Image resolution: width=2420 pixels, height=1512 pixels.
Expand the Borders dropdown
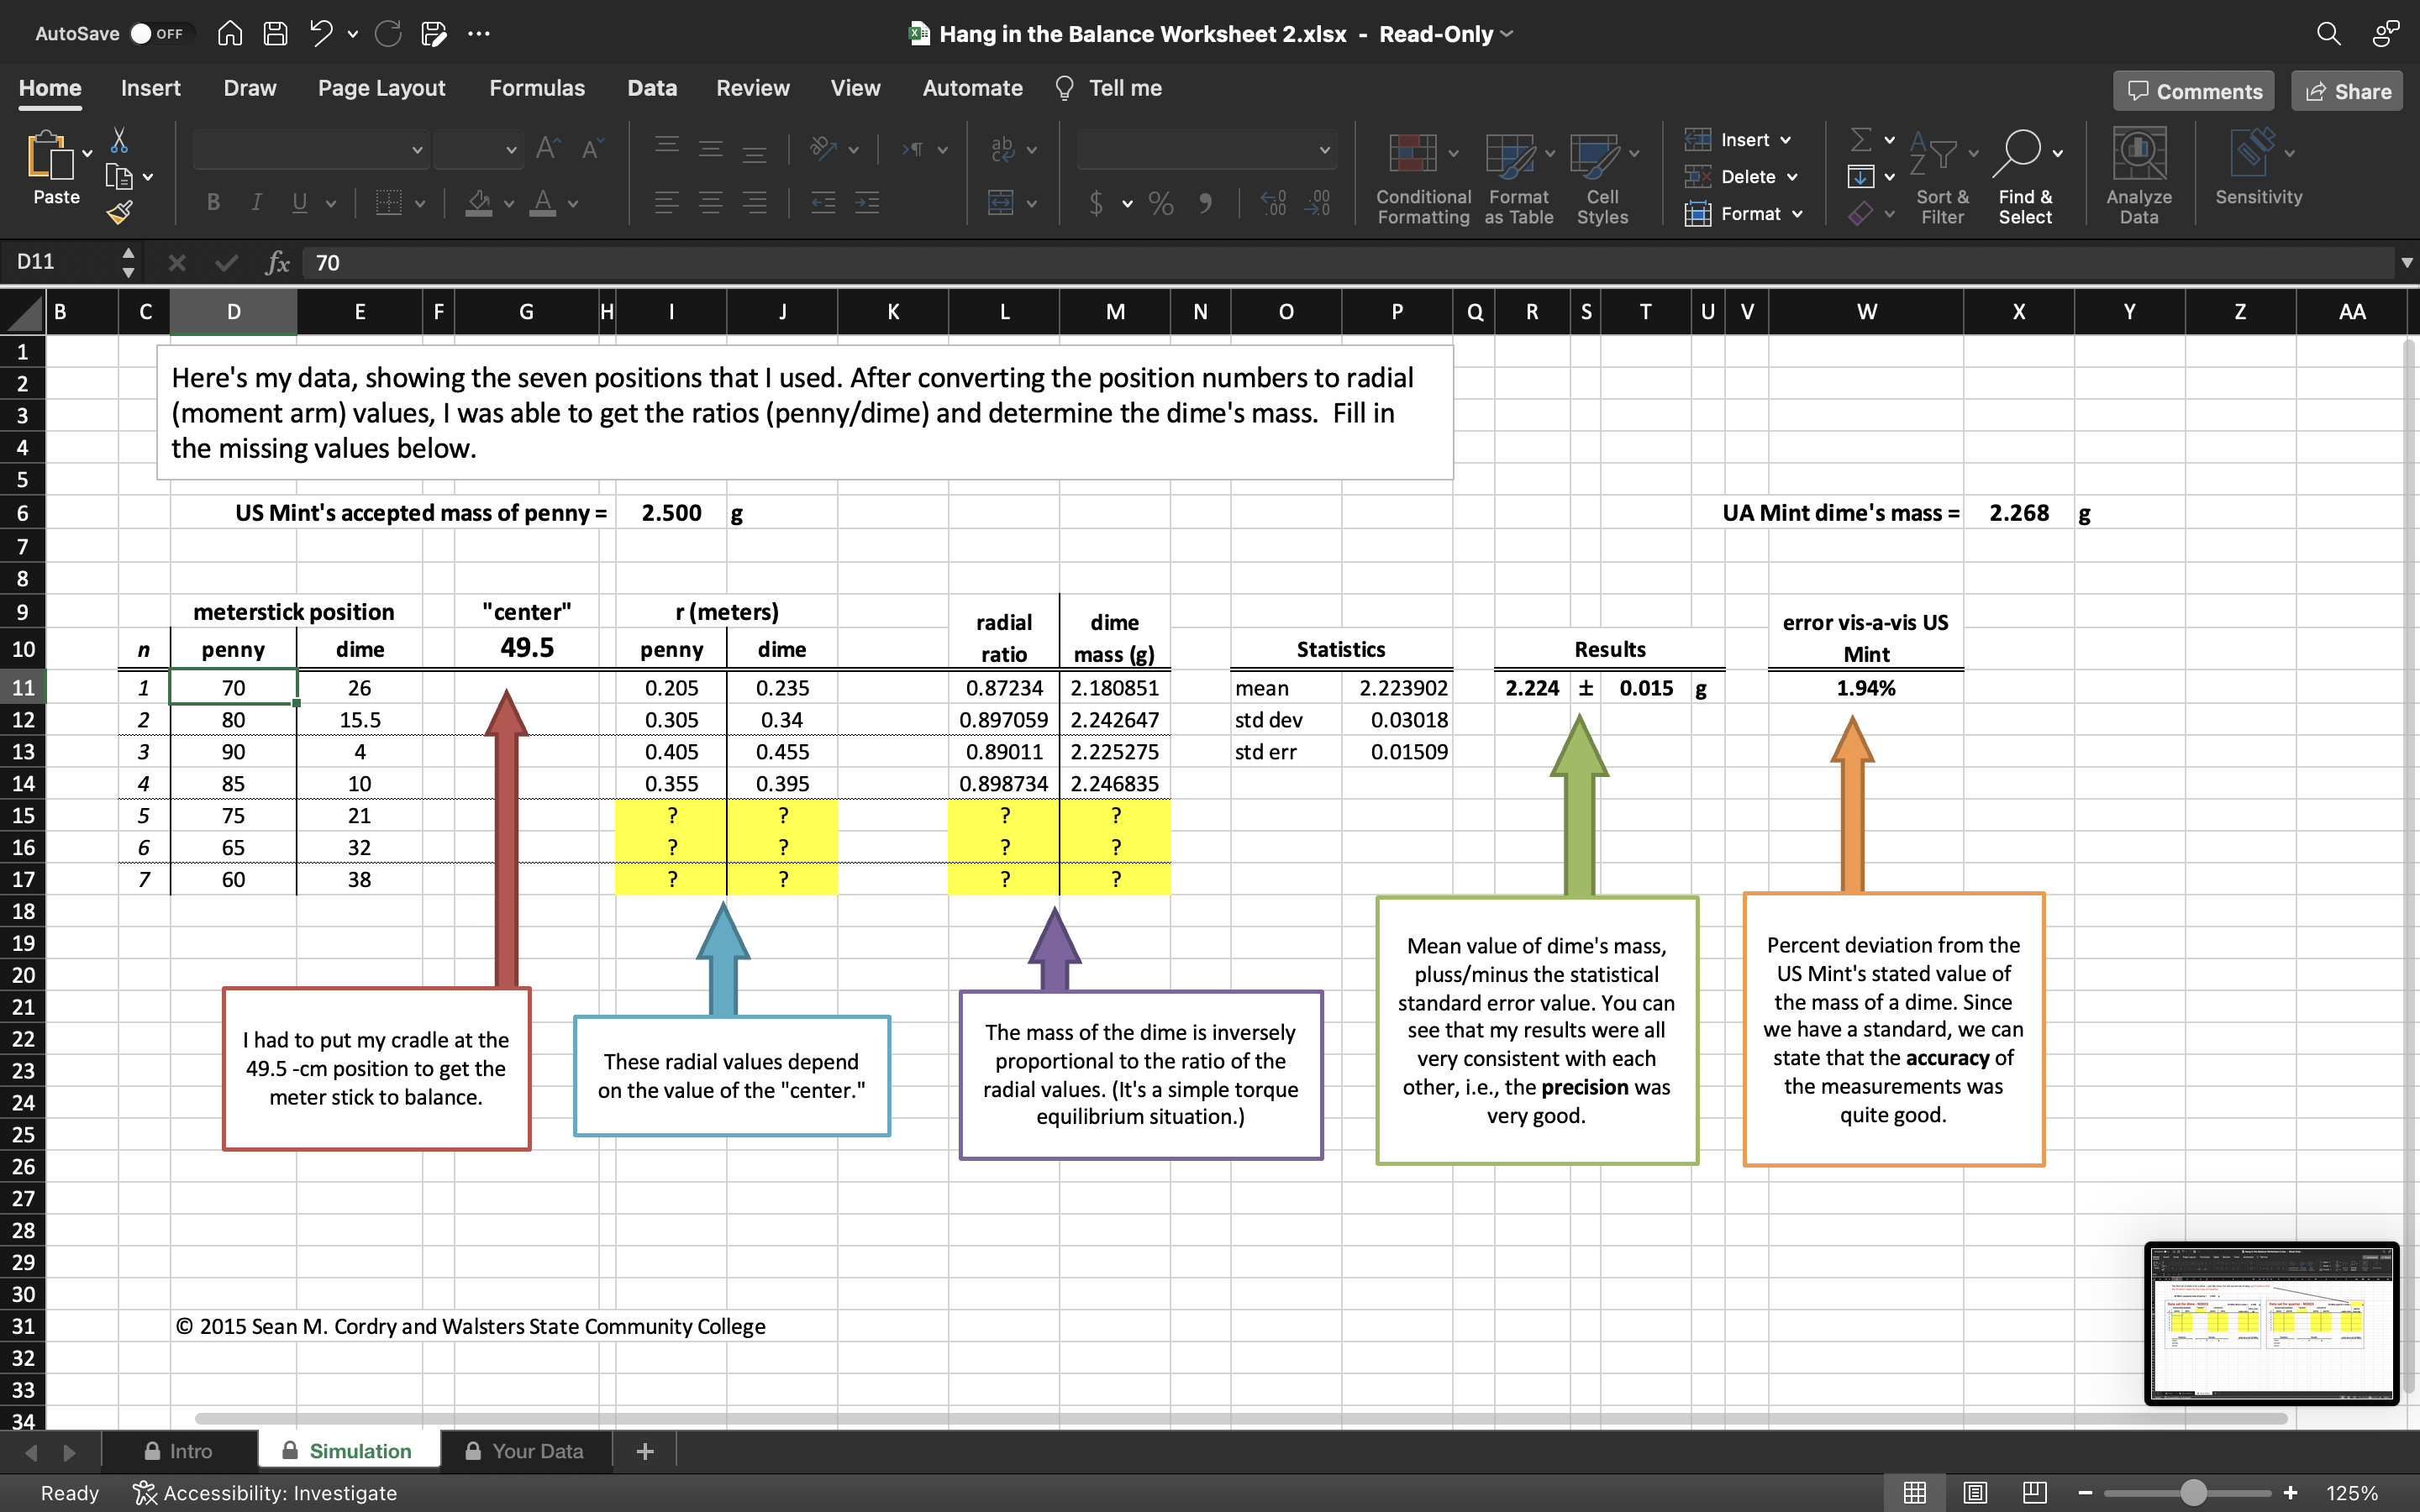point(420,203)
